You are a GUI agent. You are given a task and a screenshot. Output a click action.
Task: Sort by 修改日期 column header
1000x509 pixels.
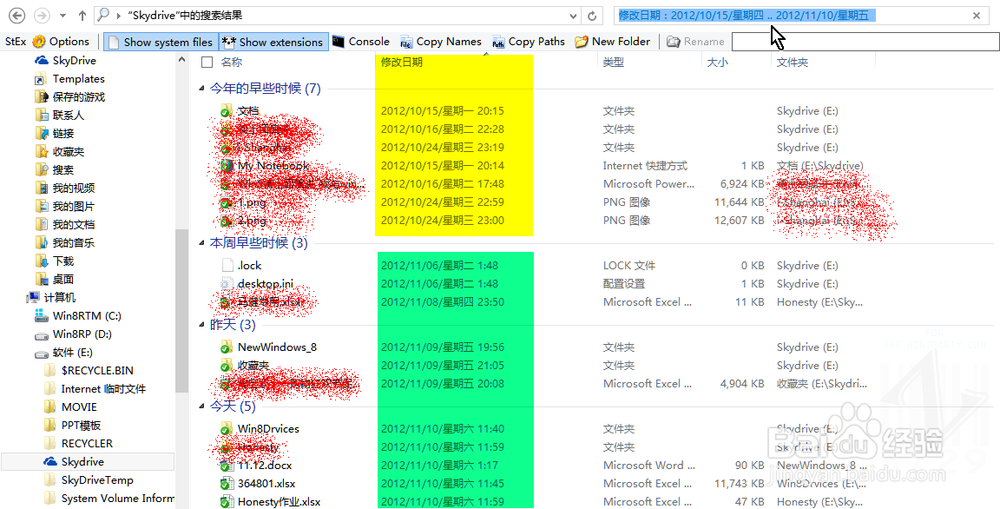coord(402,62)
